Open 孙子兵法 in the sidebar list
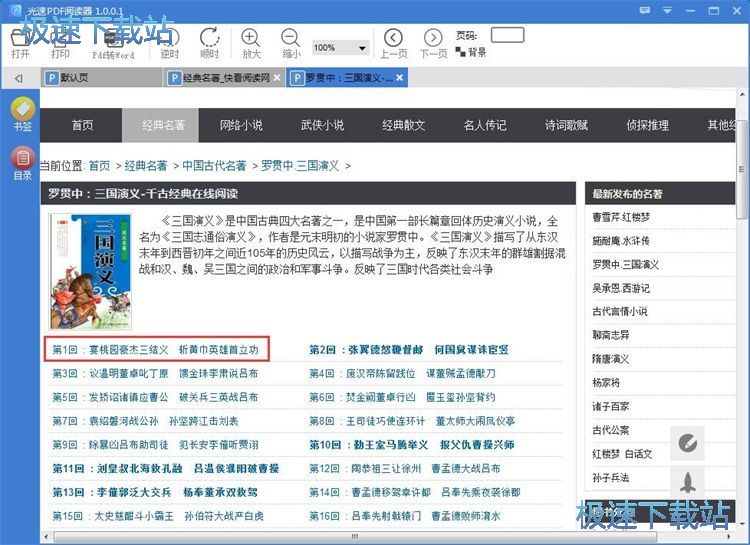This screenshot has width=750, height=545. coord(611,478)
